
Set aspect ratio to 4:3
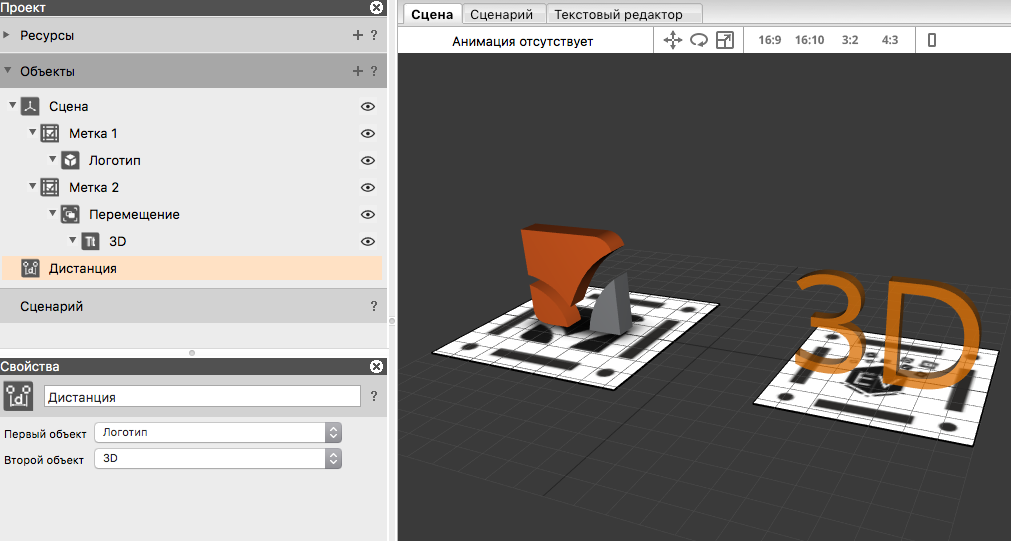coord(890,40)
